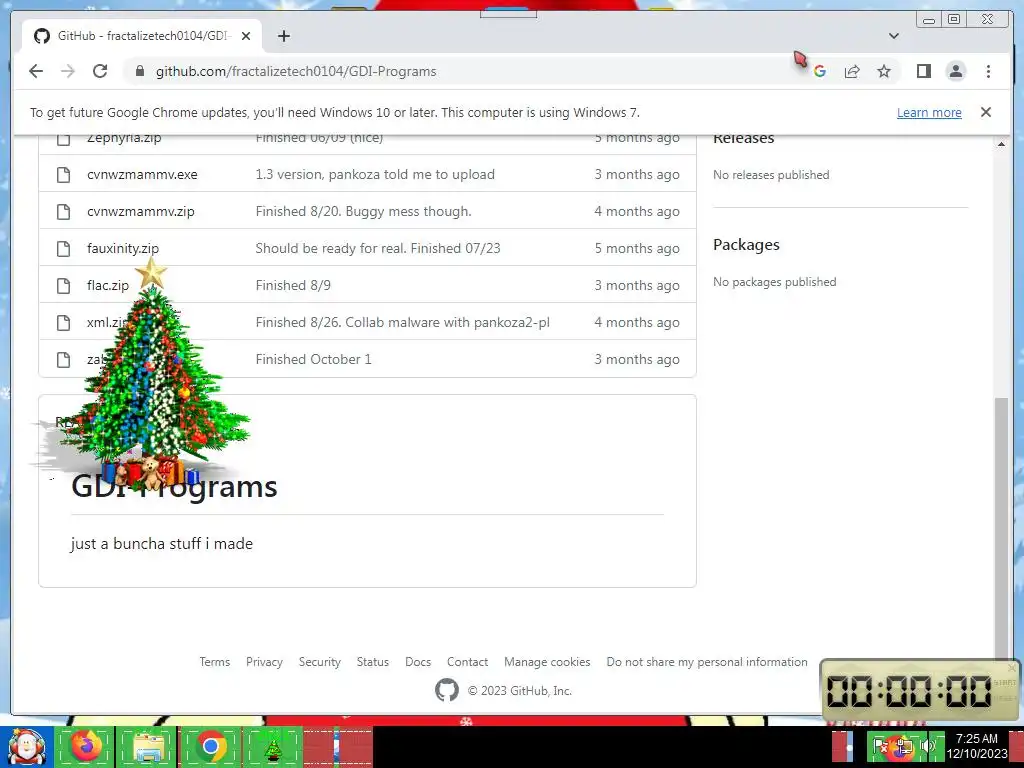Open the Terms footer link
This screenshot has height=768, width=1024.
pos(214,662)
